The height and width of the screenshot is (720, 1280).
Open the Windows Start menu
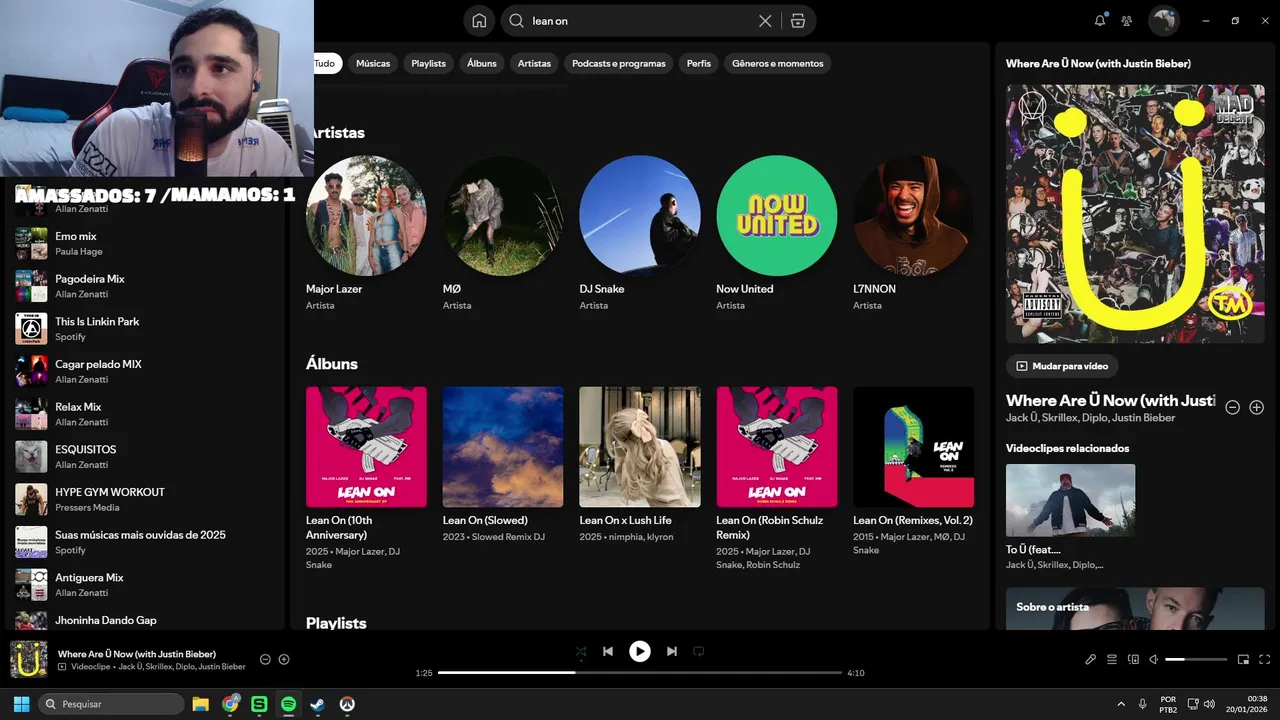[21, 704]
